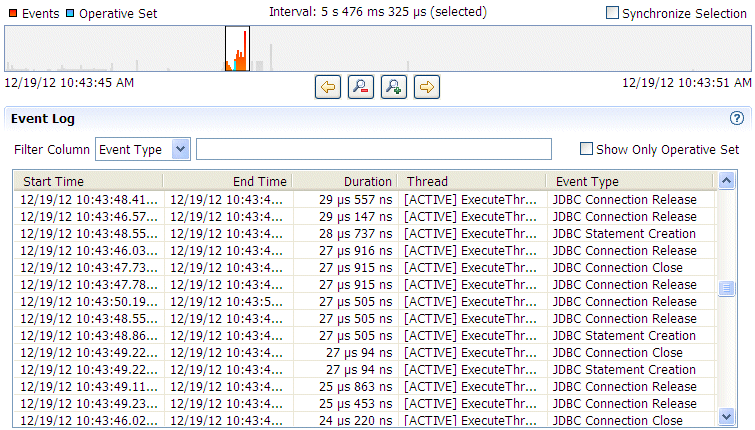Viewport: 755px width, 430px height.
Task: Select the 29 µs 557 ns event row
Action: 364,199
